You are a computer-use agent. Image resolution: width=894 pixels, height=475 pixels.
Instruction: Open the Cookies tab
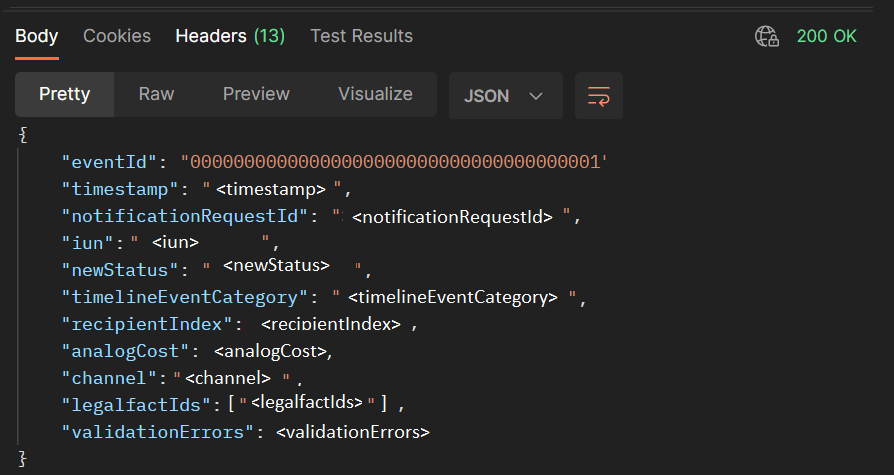(x=117, y=36)
